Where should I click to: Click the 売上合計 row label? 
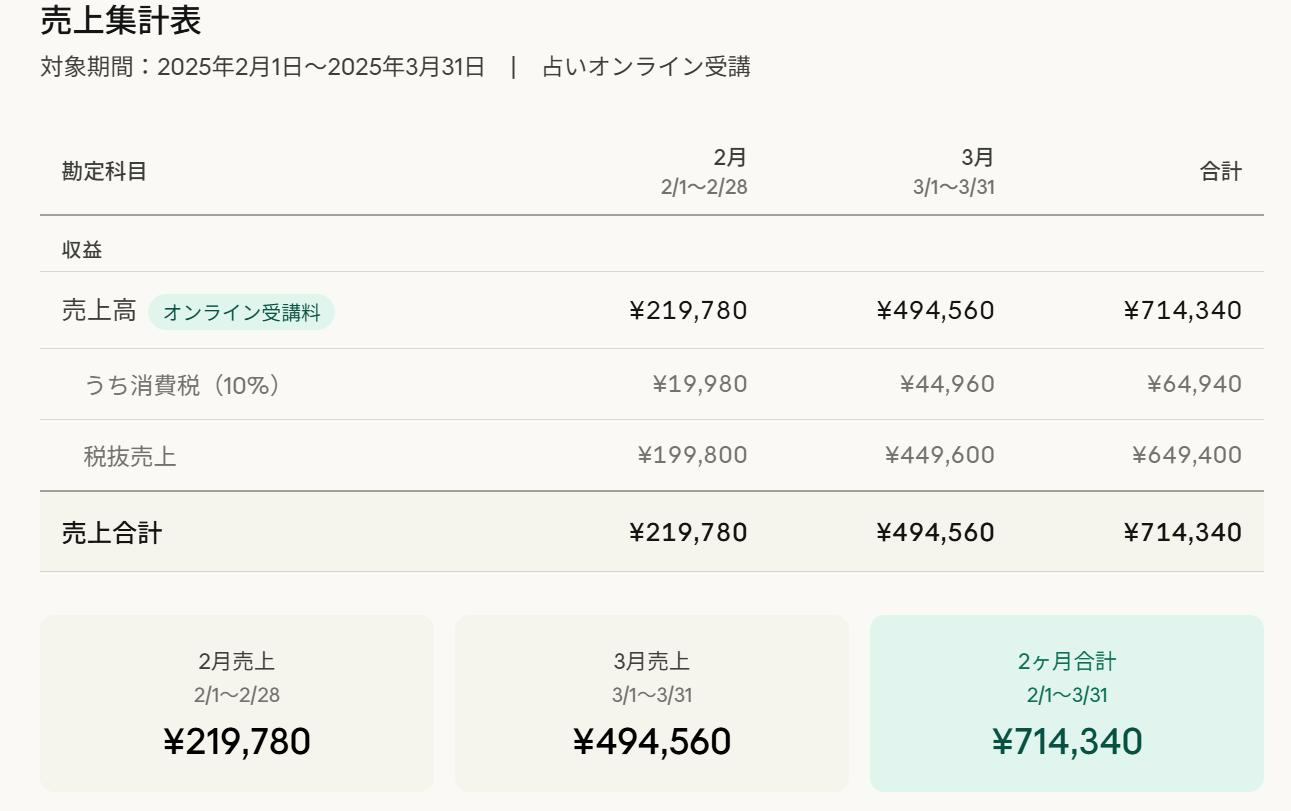pos(112,533)
